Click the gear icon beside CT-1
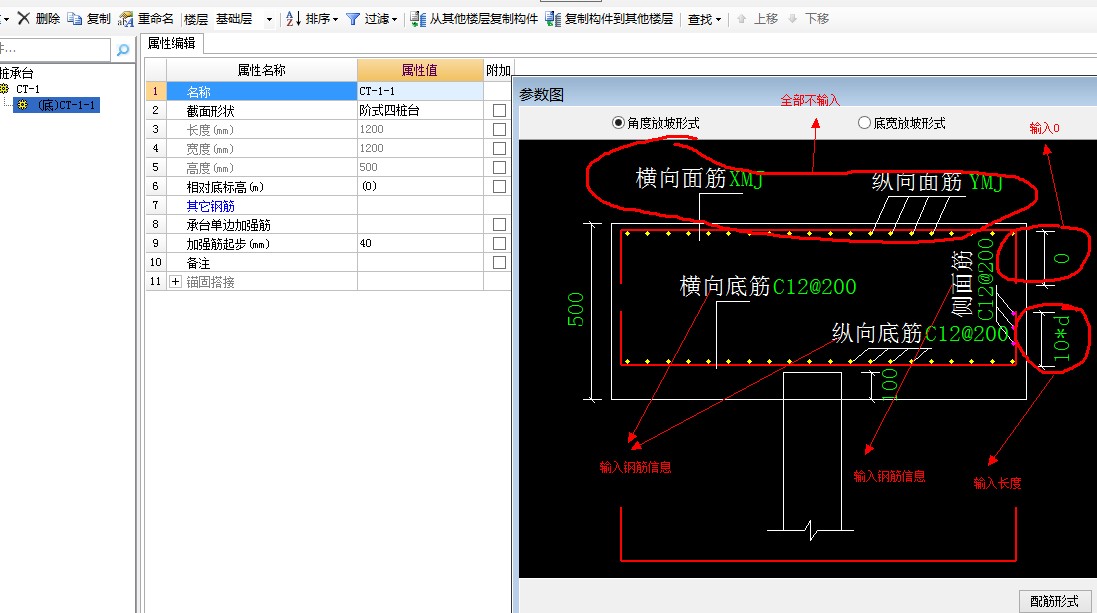This screenshot has height=613, width=1097. (5, 89)
